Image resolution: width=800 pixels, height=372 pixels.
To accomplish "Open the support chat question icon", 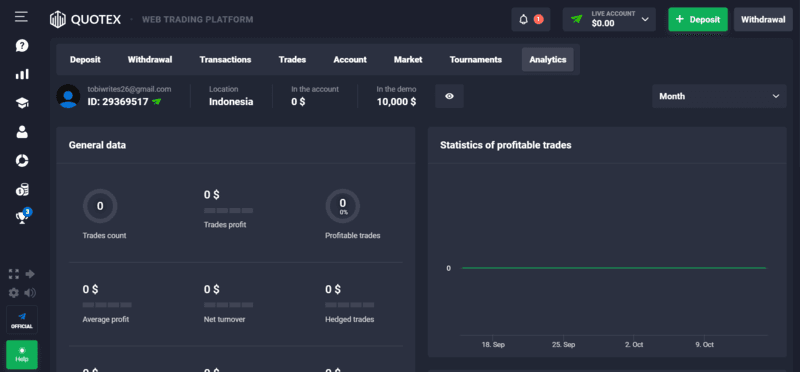I will tap(22, 46).
